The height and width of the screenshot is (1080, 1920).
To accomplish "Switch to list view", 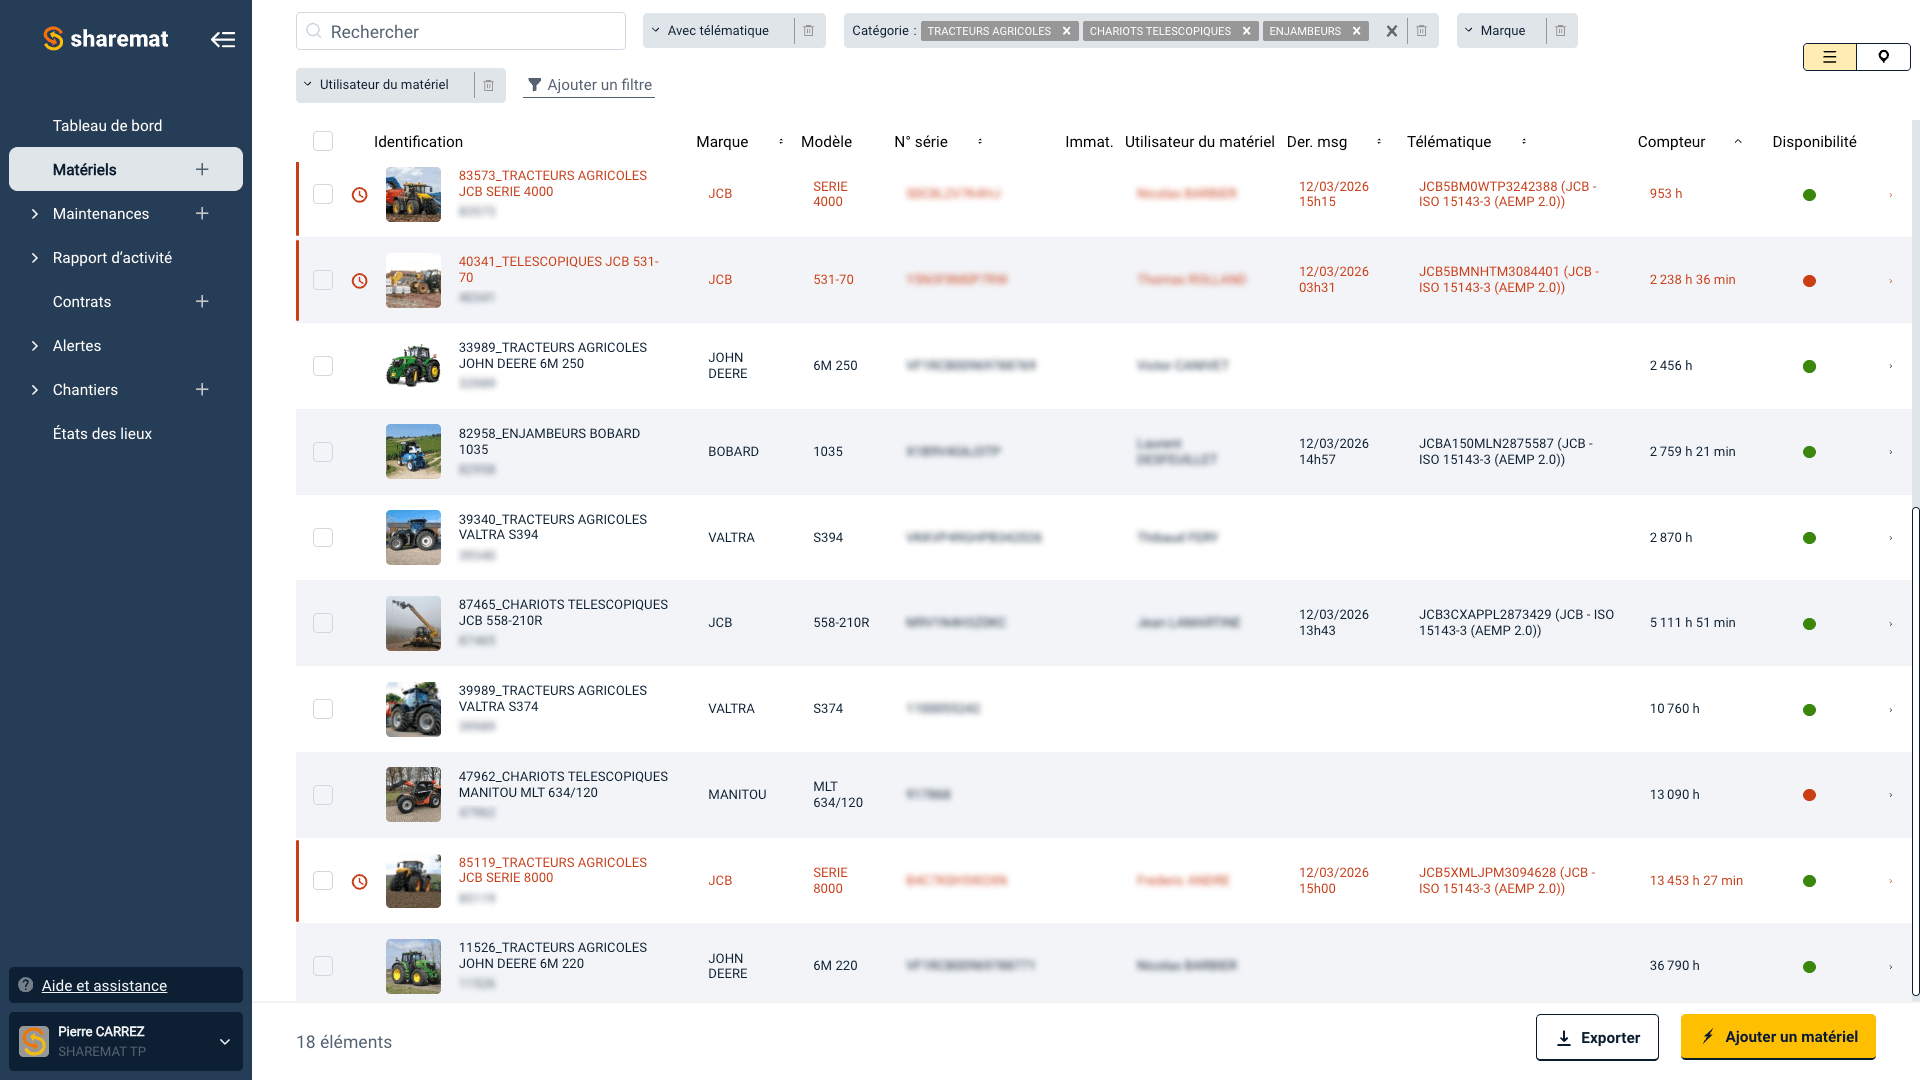I will point(1830,57).
